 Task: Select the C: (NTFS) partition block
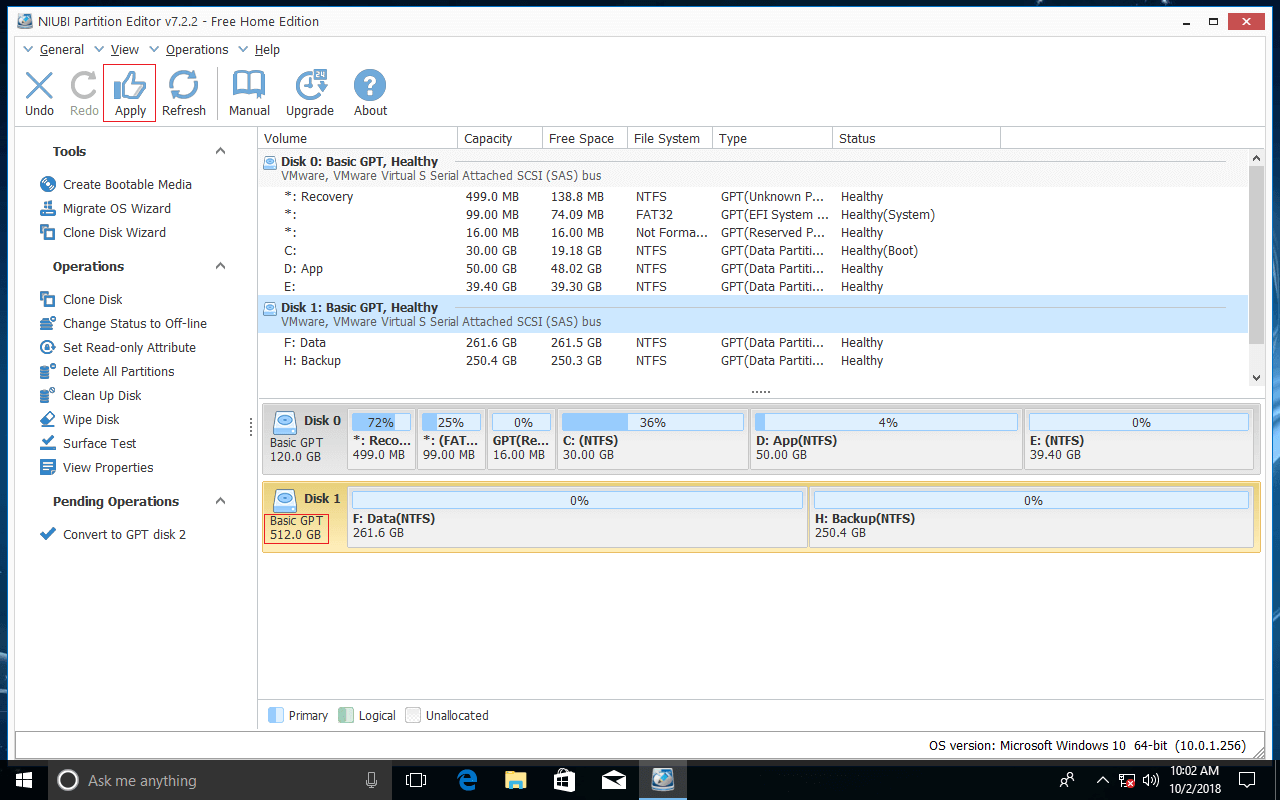pos(652,441)
